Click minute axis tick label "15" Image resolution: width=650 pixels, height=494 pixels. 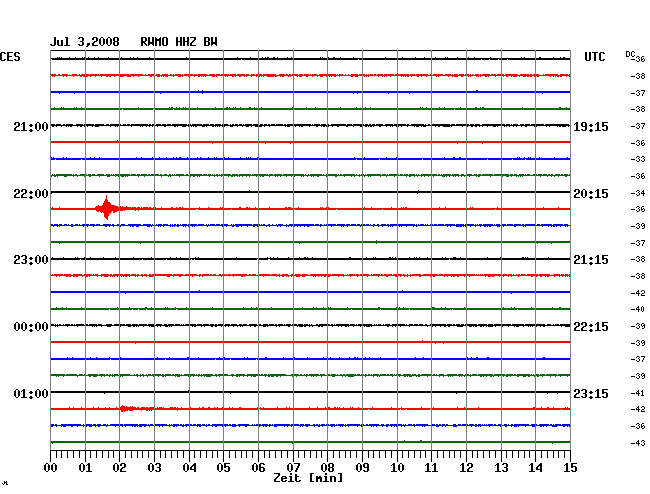click(570, 468)
